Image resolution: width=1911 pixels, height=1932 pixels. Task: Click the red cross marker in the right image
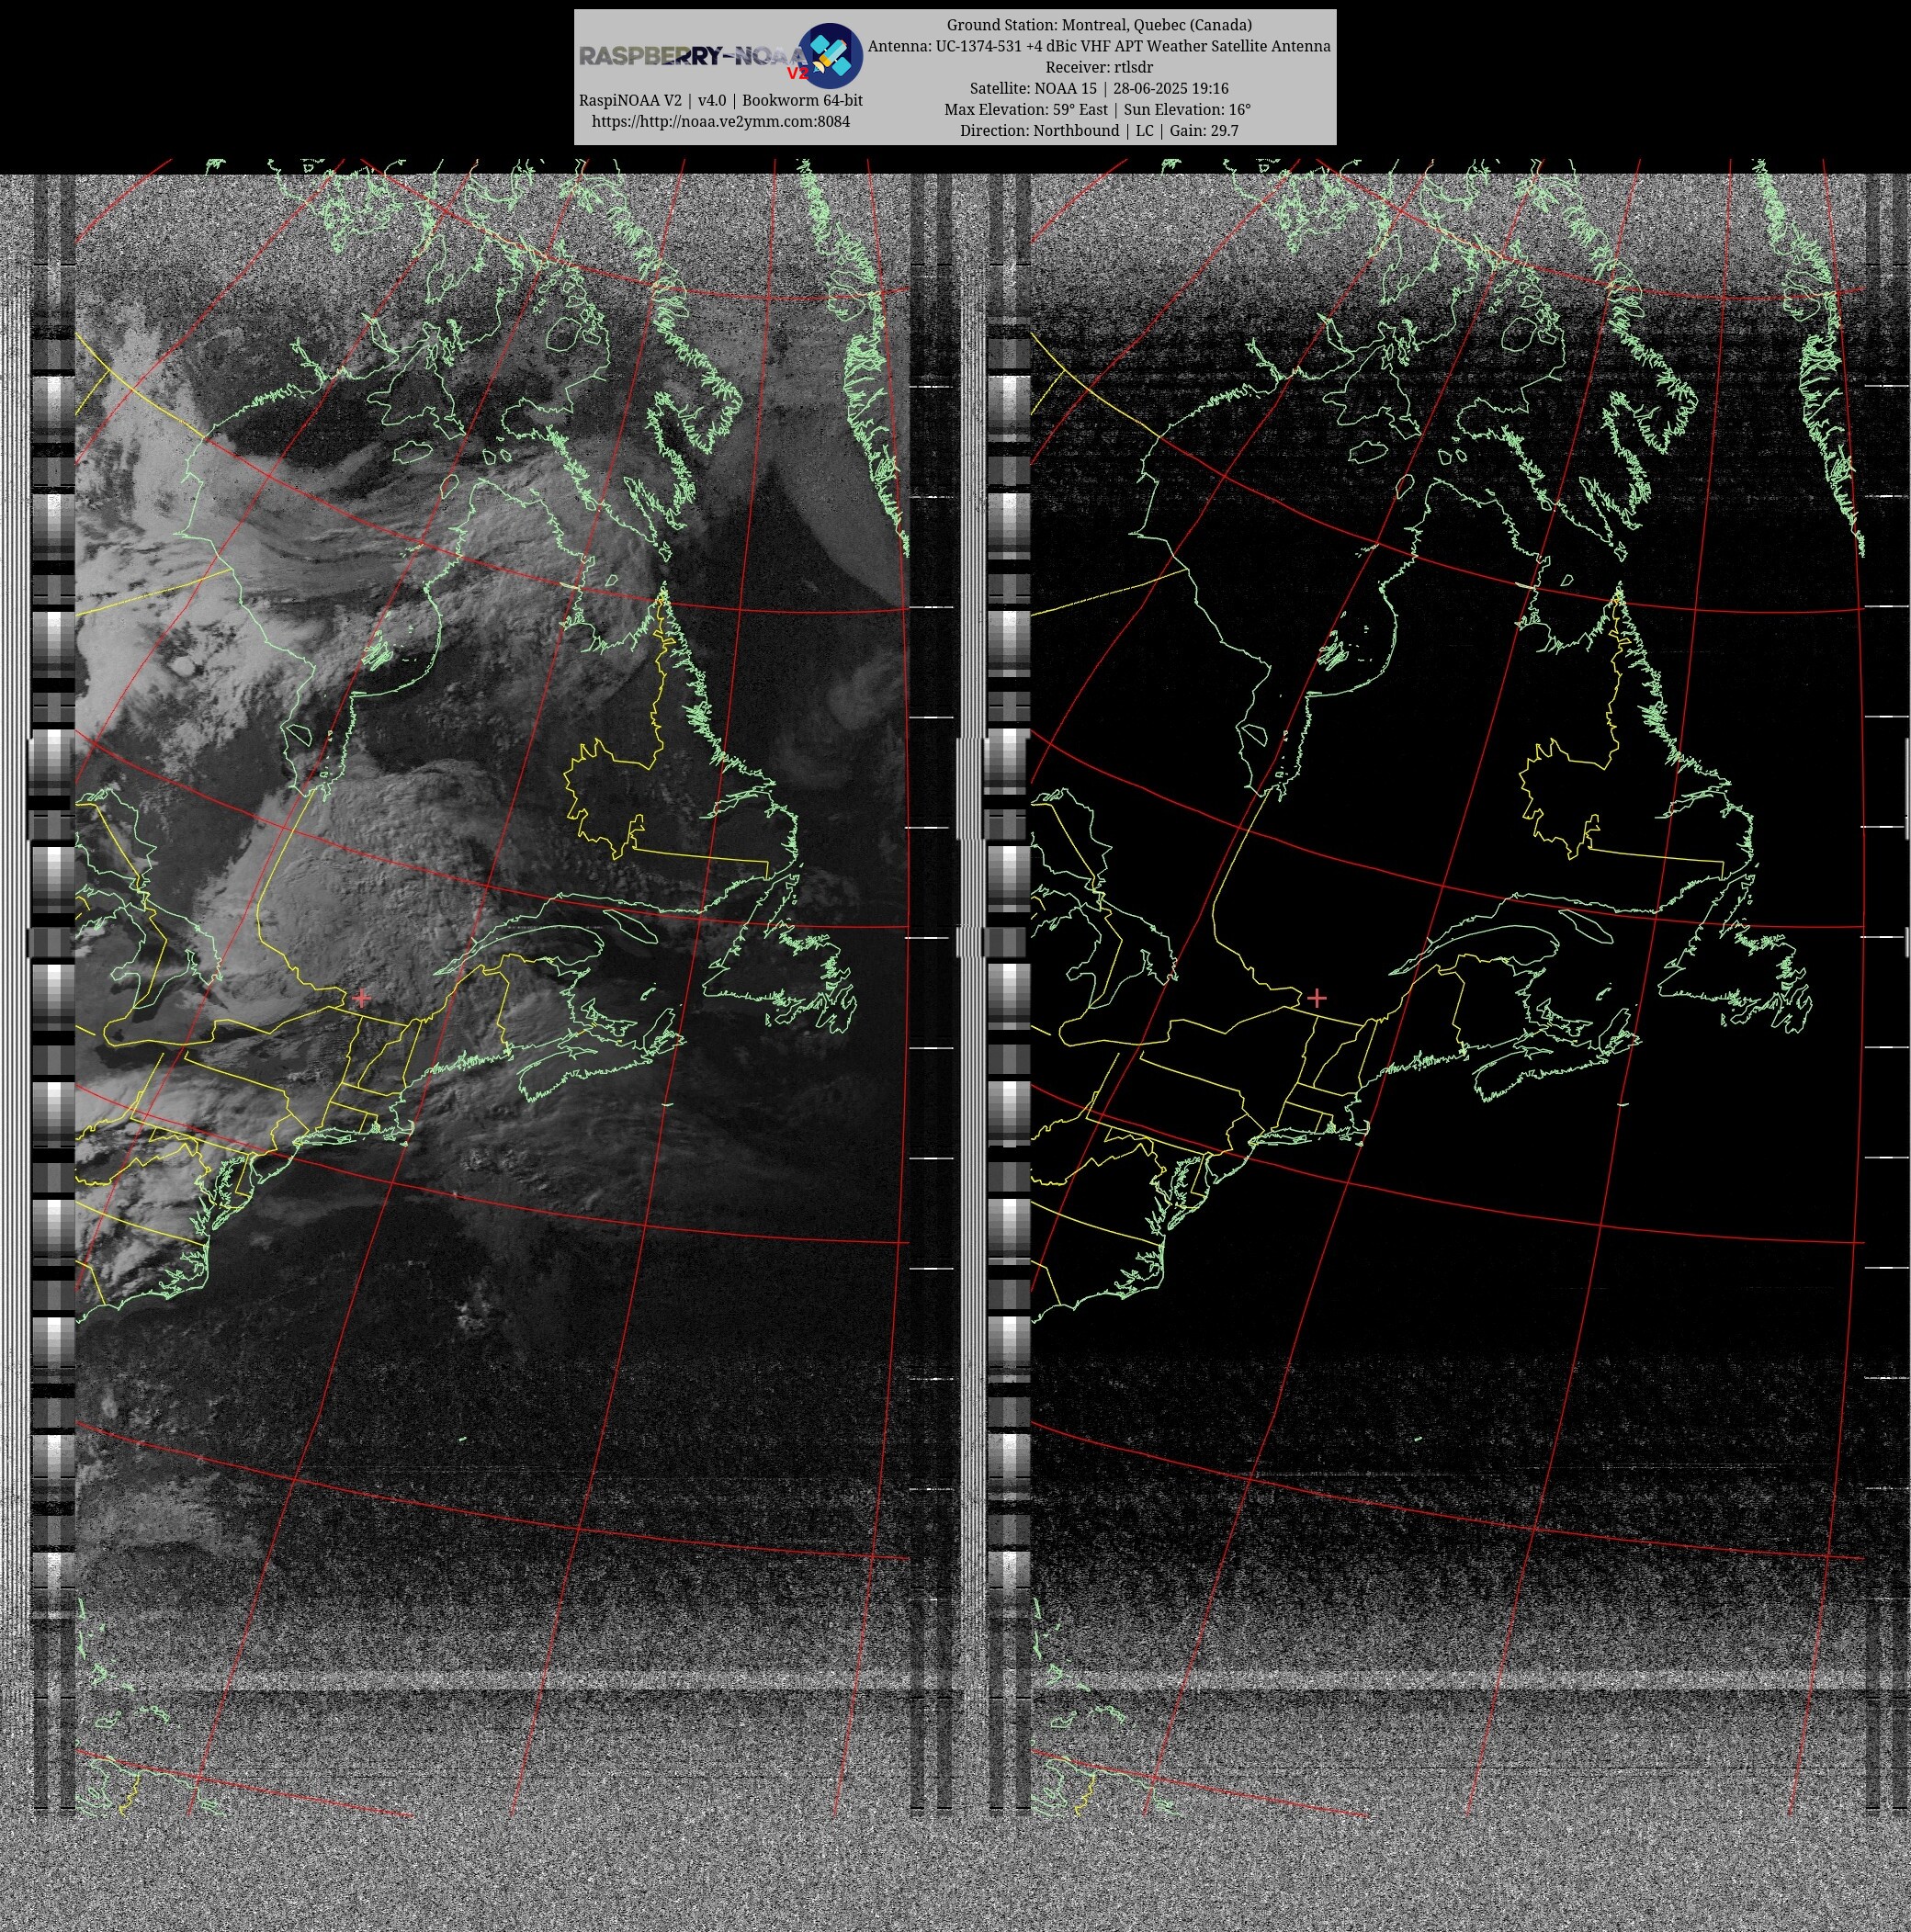tap(1317, 998)
